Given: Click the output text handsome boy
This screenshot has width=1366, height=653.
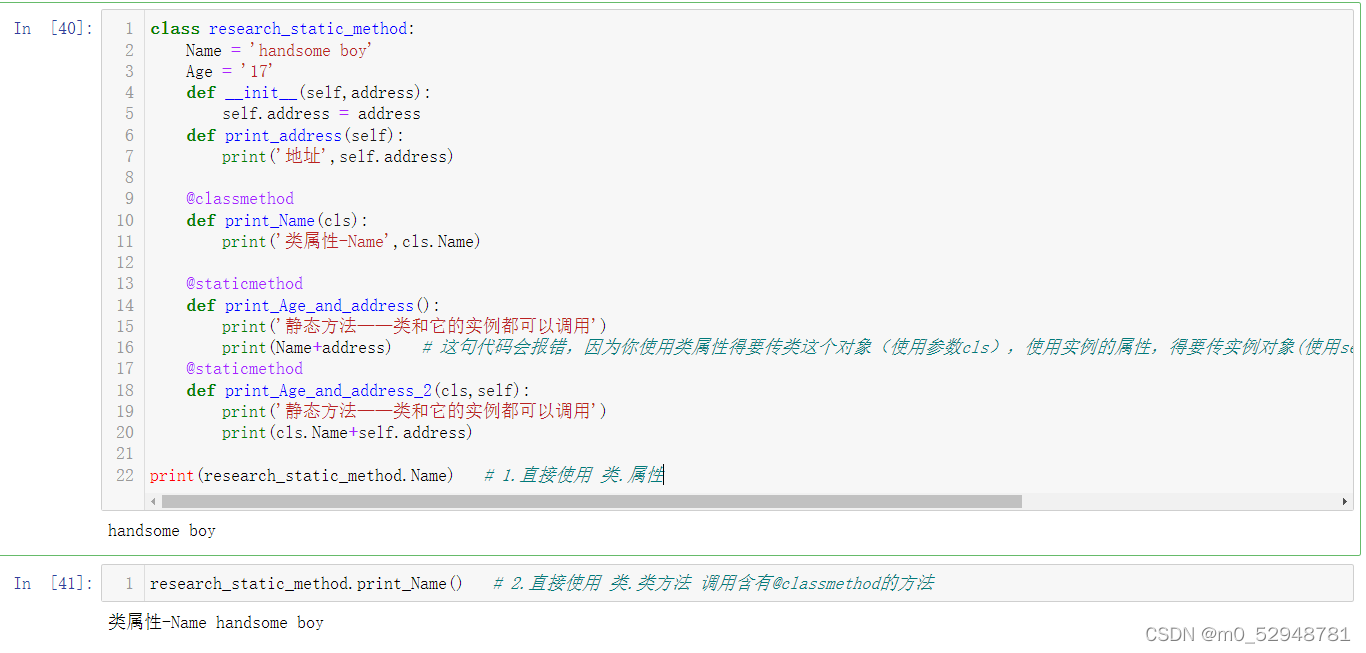Looking at the screenshot, I should point(161,531).
